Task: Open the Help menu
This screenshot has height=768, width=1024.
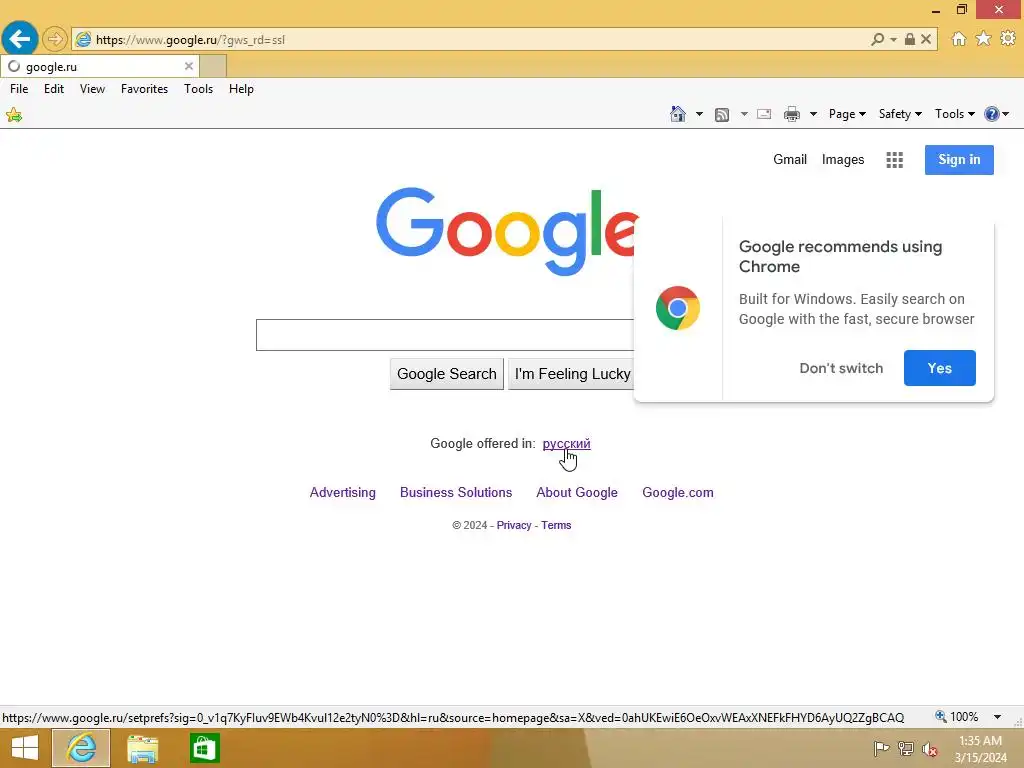Action: pos(241,89)
